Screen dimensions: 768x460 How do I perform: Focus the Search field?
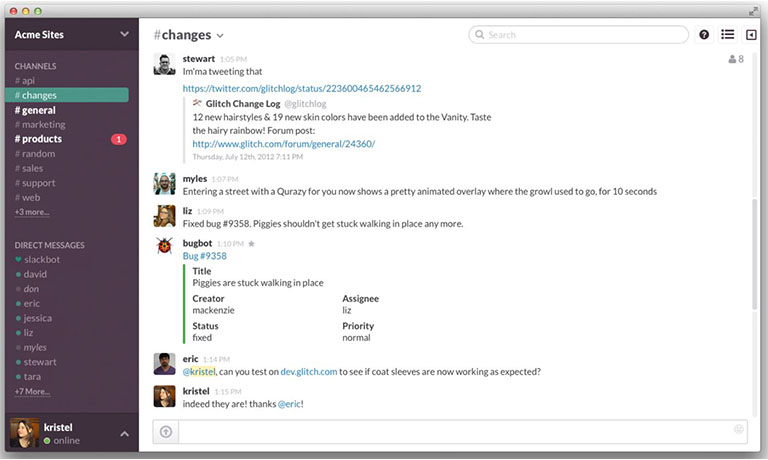(x=578, y=34)
